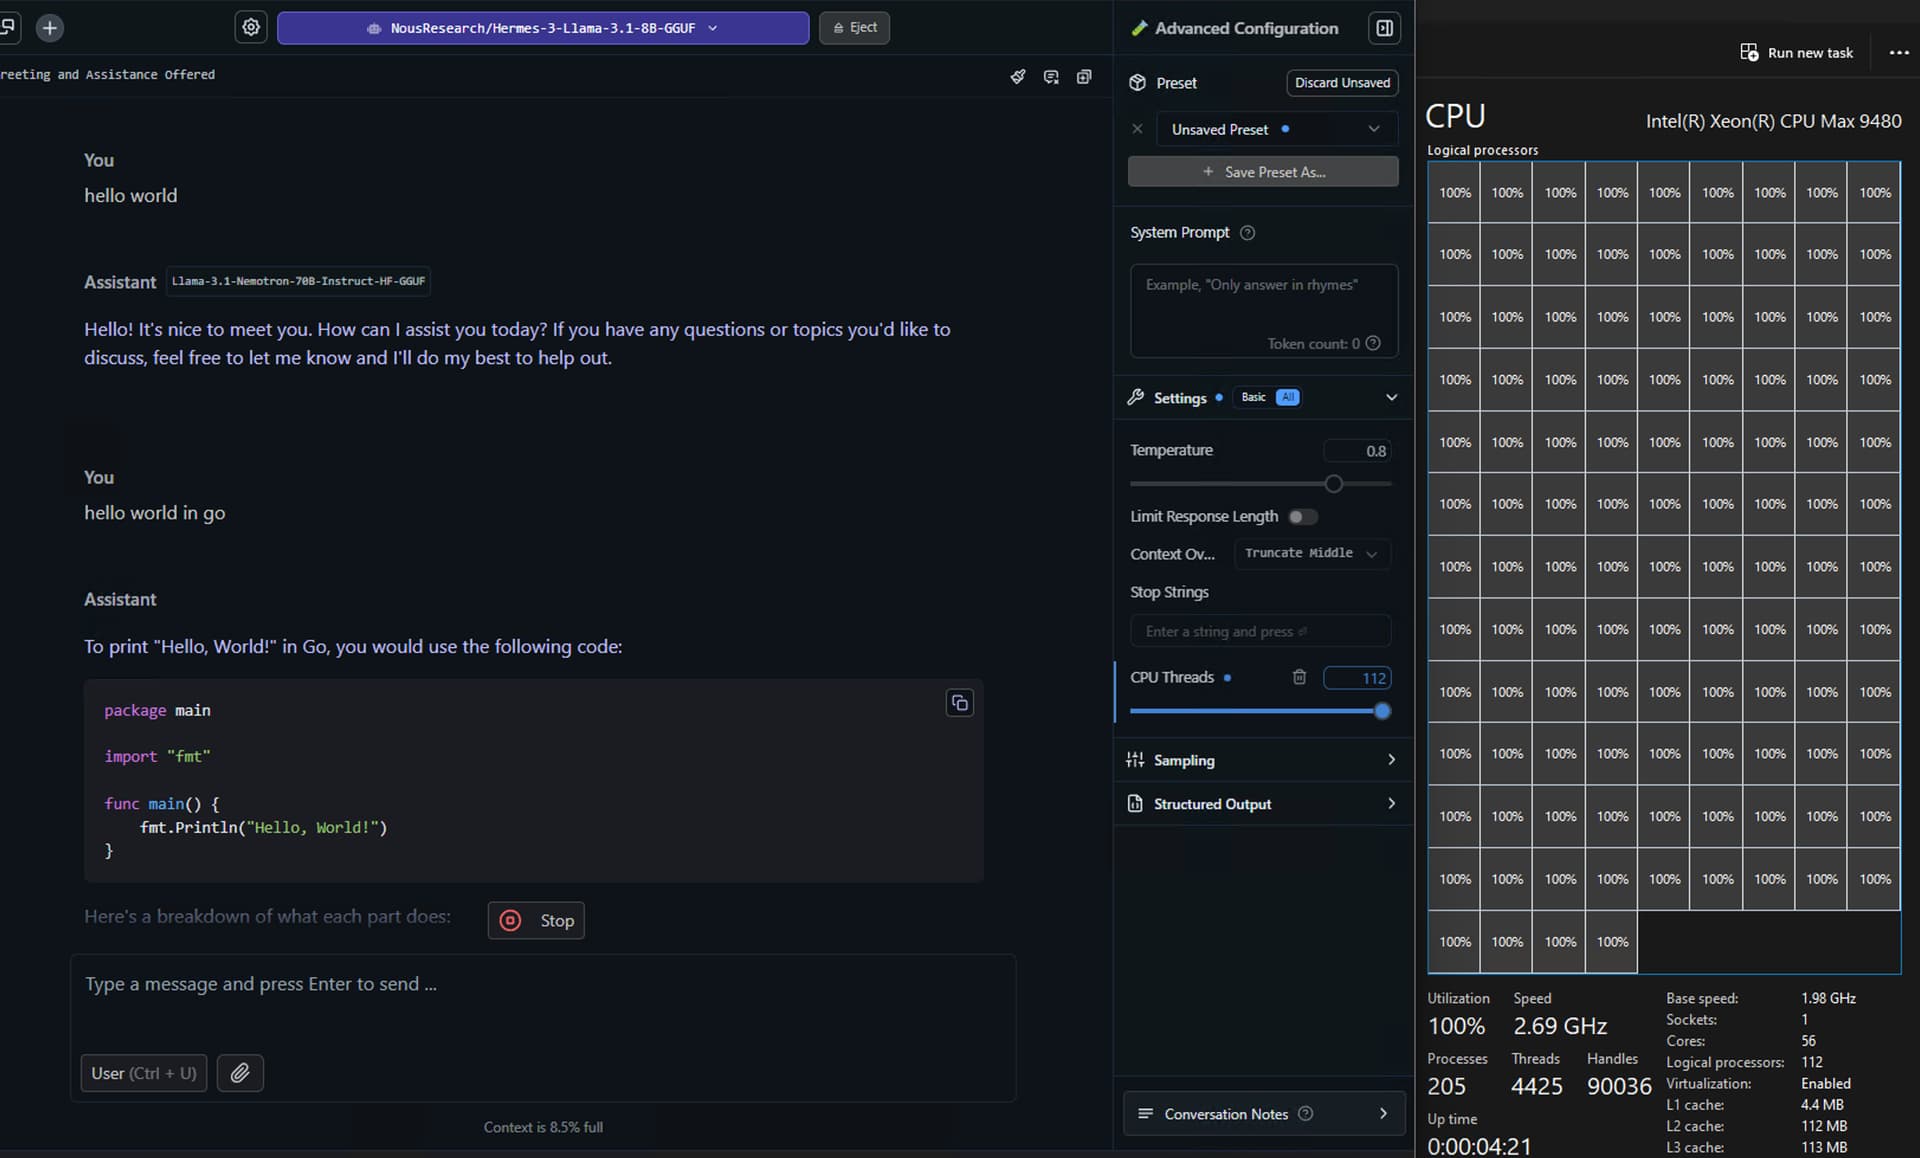
Task: Switch settings view to All
Action: (1288, 397)
